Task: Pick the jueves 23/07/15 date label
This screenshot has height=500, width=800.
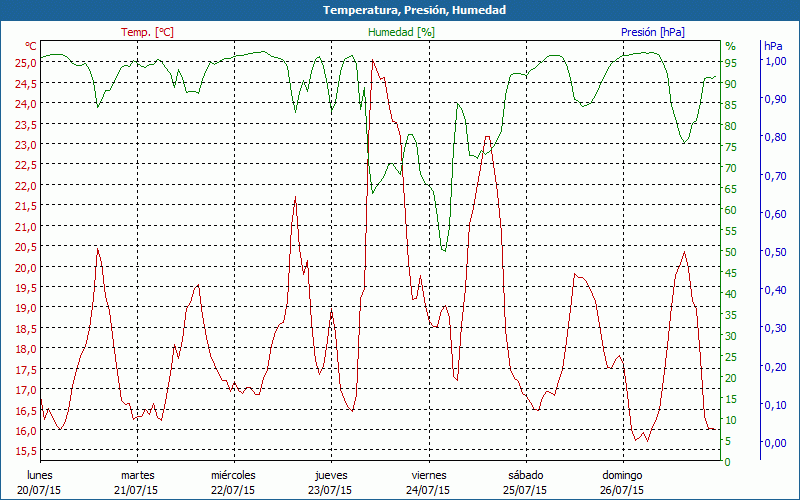Action: point(331,482)
